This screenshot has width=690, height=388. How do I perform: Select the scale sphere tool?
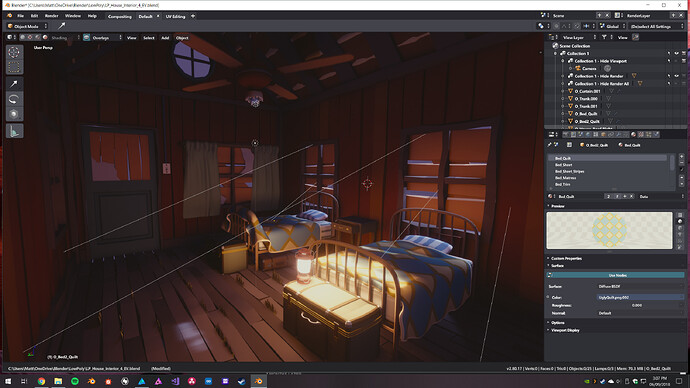coord(14,114)
